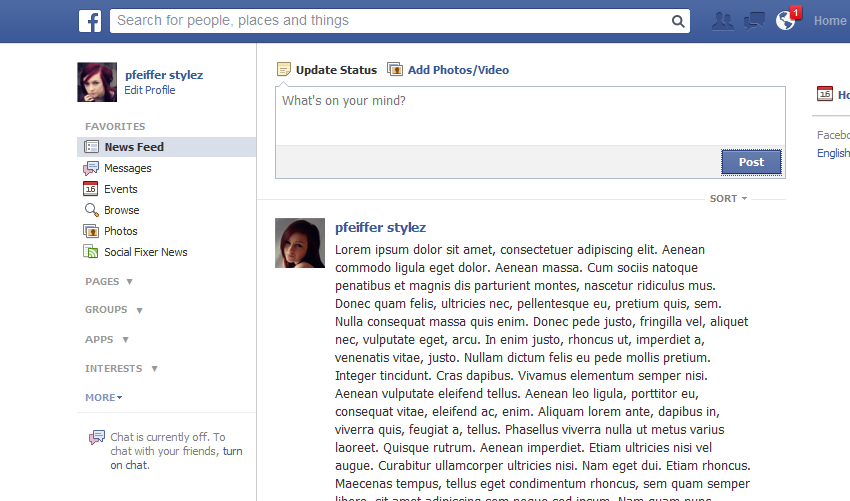
Task: Click pfeiffer stylez name on the post
Action: [x=381, y=227]
